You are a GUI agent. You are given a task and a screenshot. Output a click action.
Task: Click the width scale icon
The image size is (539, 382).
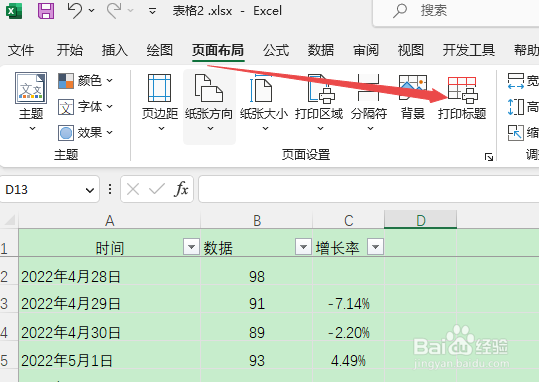tap(516, 81)
